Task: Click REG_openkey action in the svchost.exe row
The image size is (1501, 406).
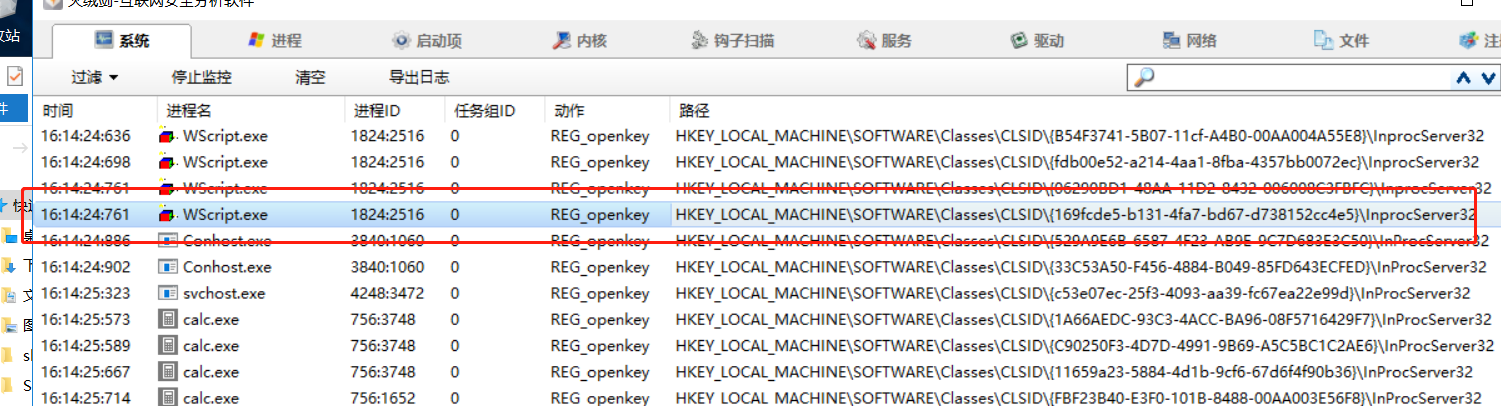Action: [600, 293]
